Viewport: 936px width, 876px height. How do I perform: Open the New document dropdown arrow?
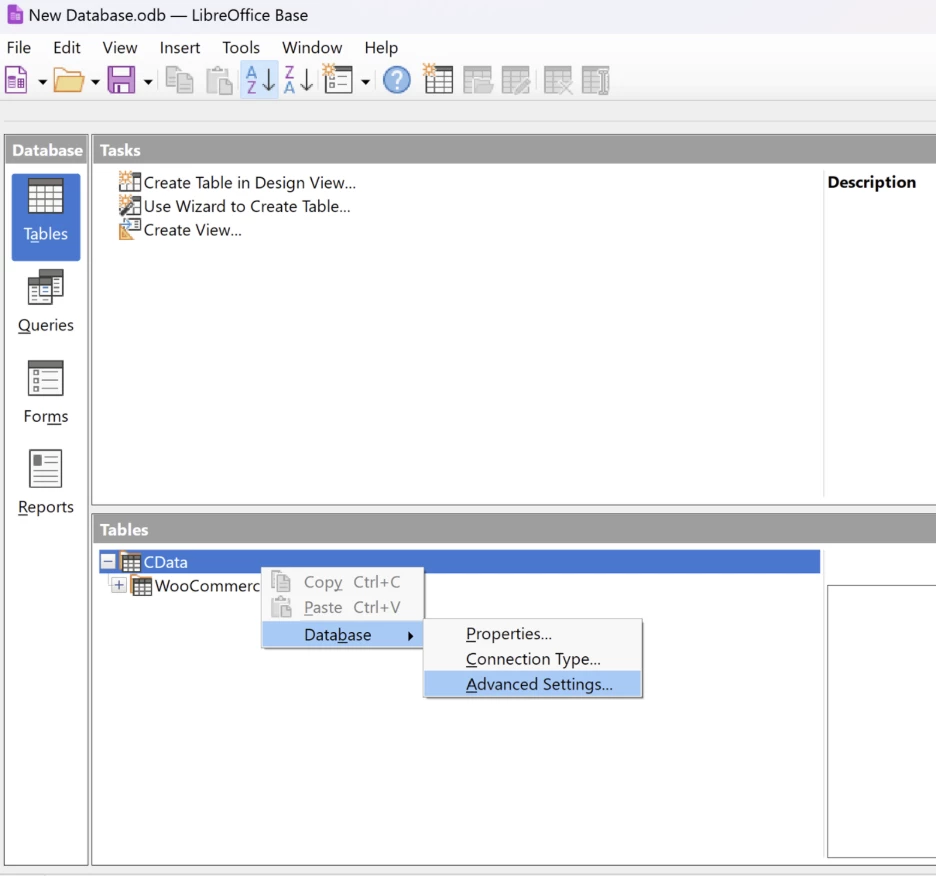[42, 81]
